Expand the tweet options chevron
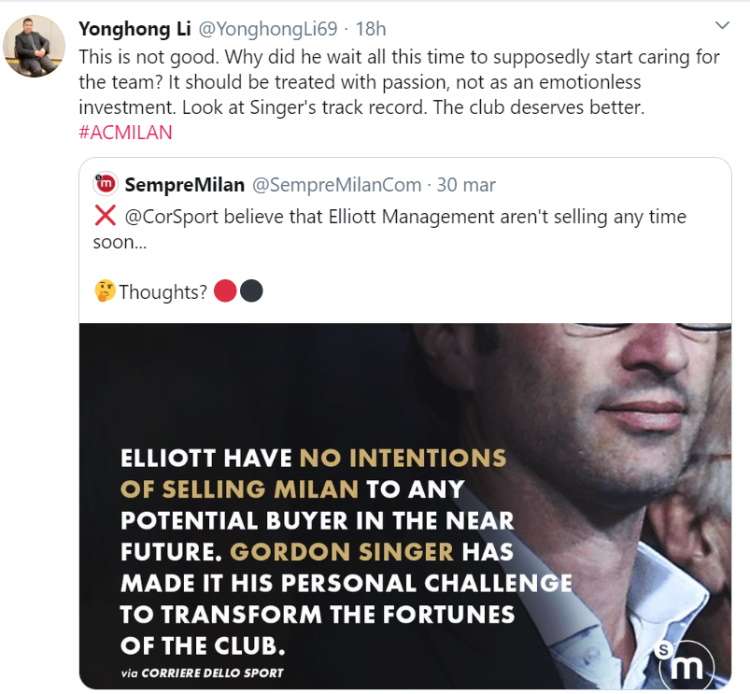 pos(722,25)
